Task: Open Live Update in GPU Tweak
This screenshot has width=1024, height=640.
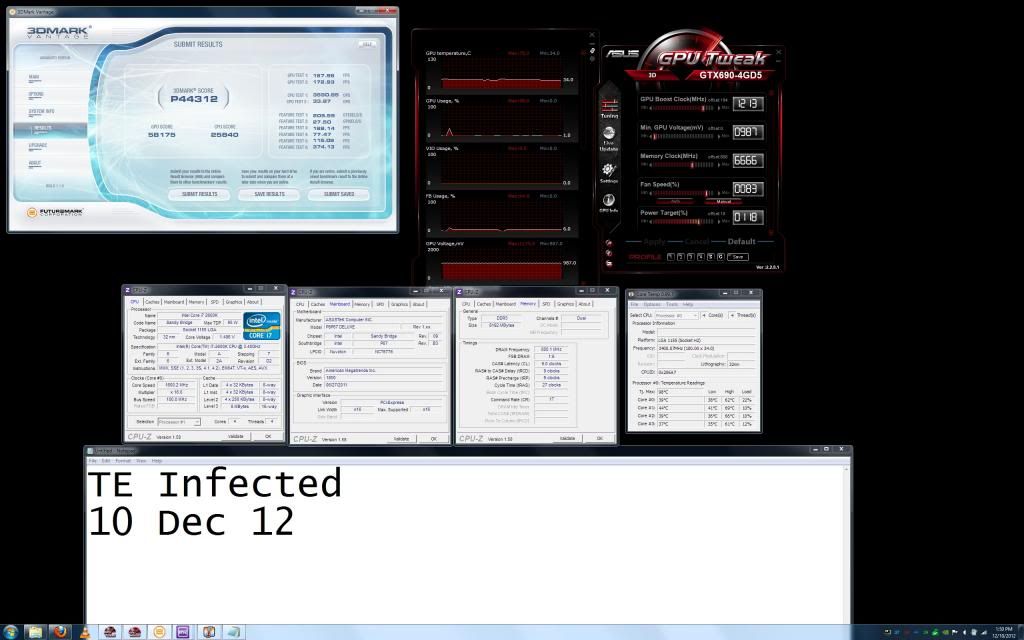Action: point(609,138)
